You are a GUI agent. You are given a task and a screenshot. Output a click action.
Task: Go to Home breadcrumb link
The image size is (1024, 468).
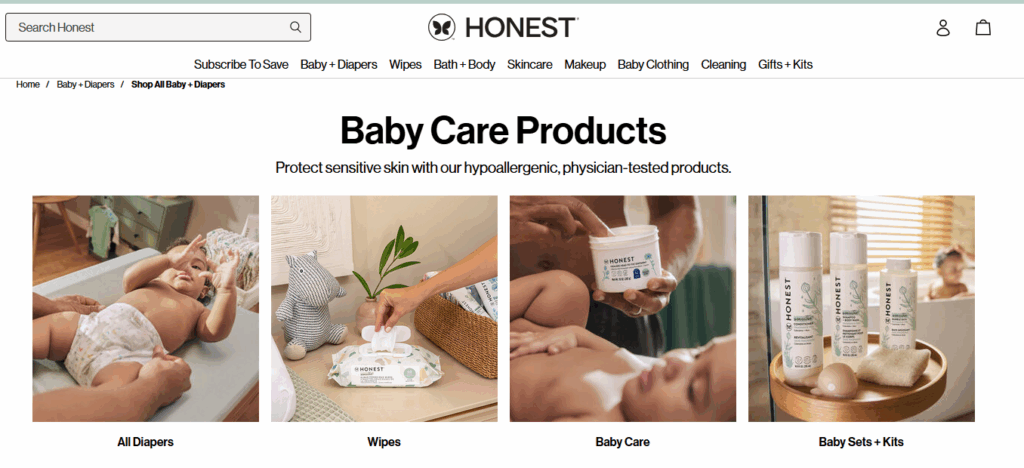(28, 85)
